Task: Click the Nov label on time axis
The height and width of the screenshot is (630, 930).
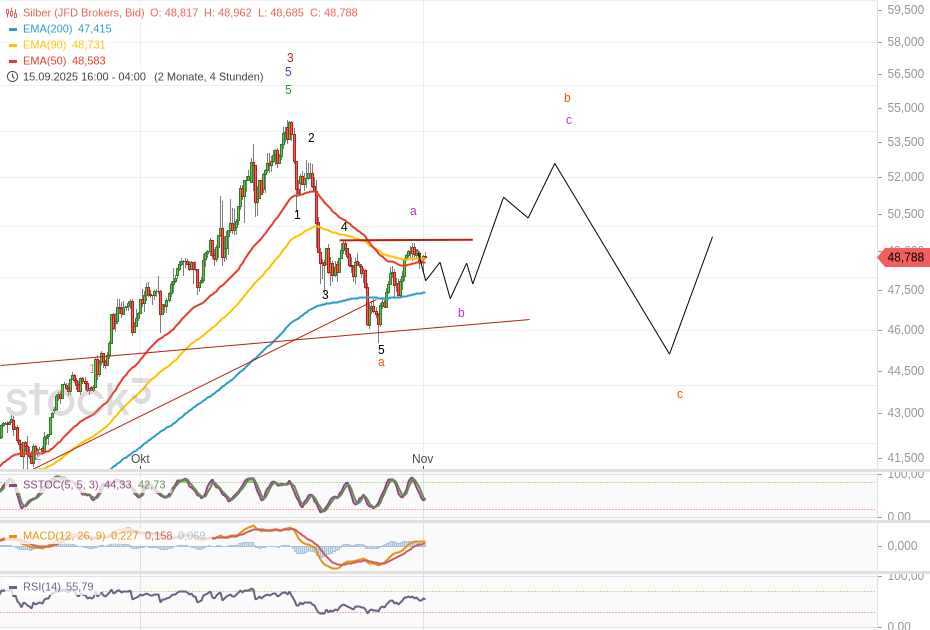Action: [422, 459]
